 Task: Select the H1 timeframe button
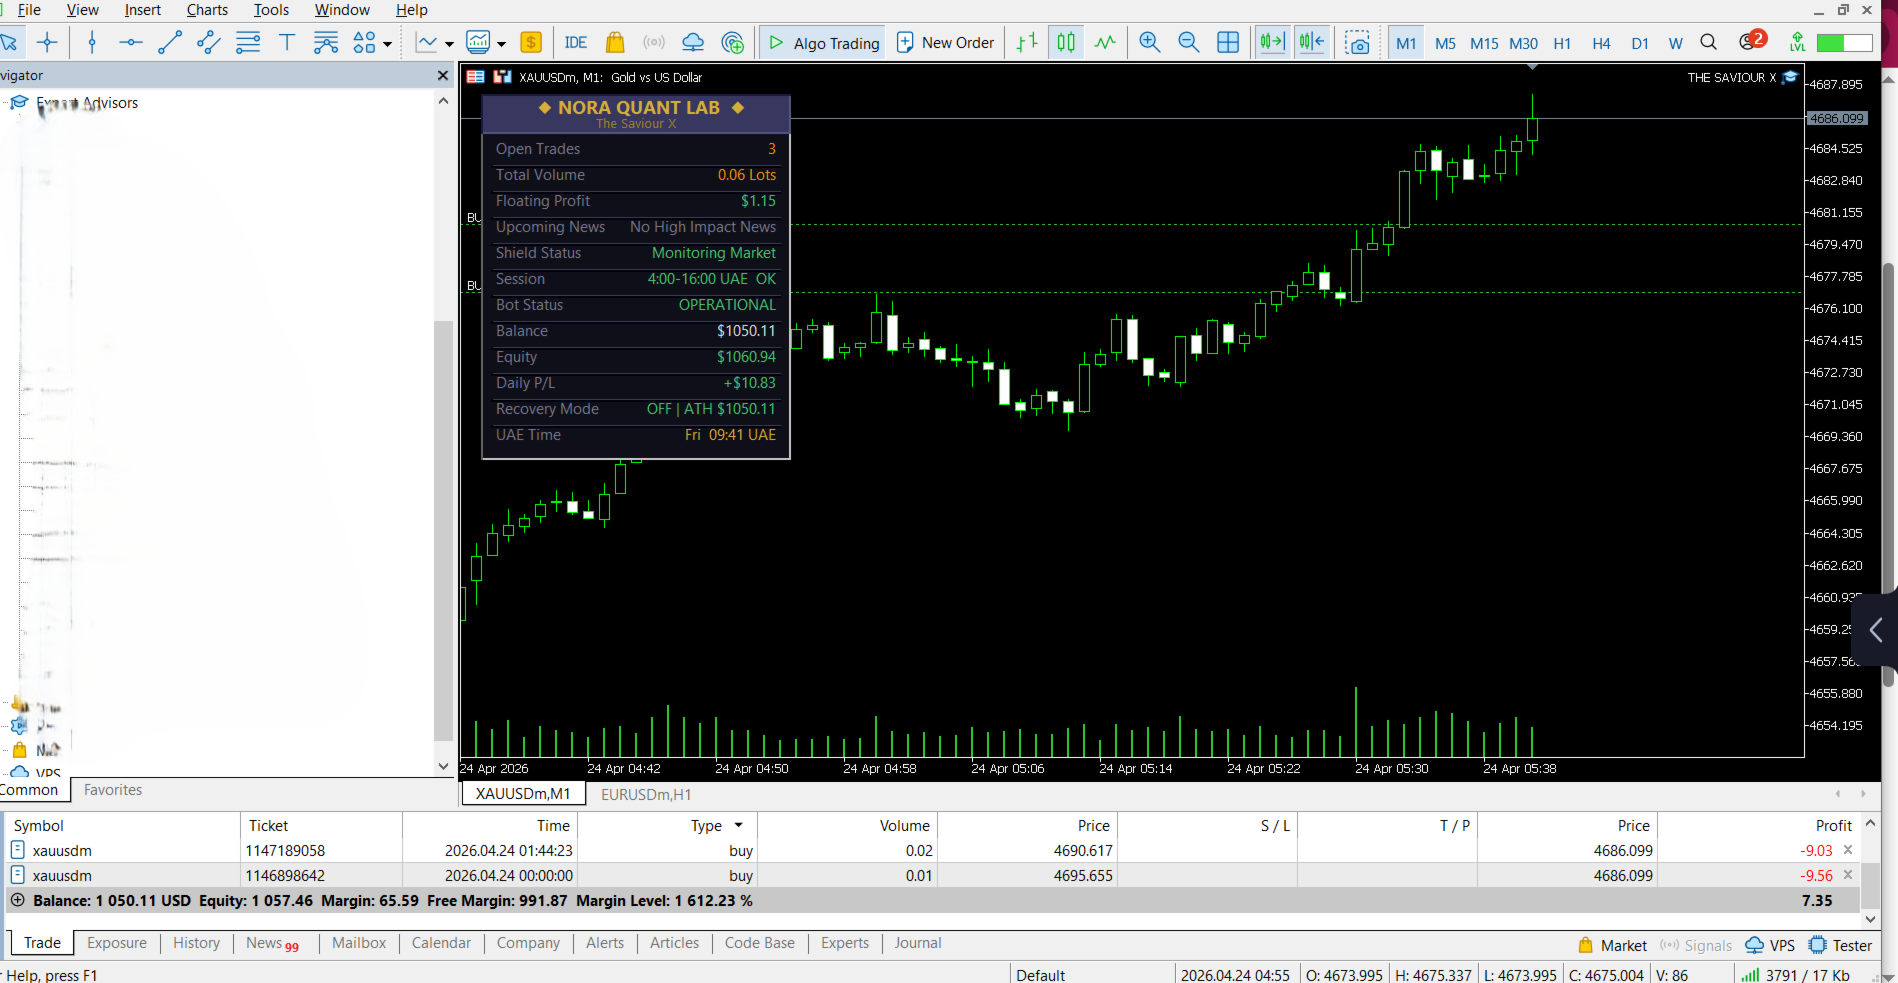click(1562, 43)
